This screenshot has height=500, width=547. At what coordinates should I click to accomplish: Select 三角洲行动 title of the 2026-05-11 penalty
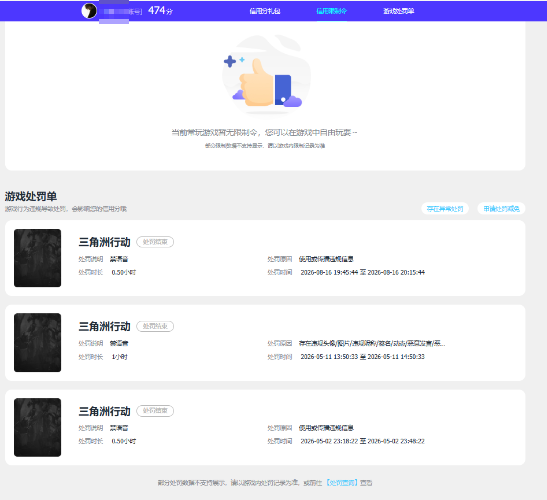tap(104, 326)
